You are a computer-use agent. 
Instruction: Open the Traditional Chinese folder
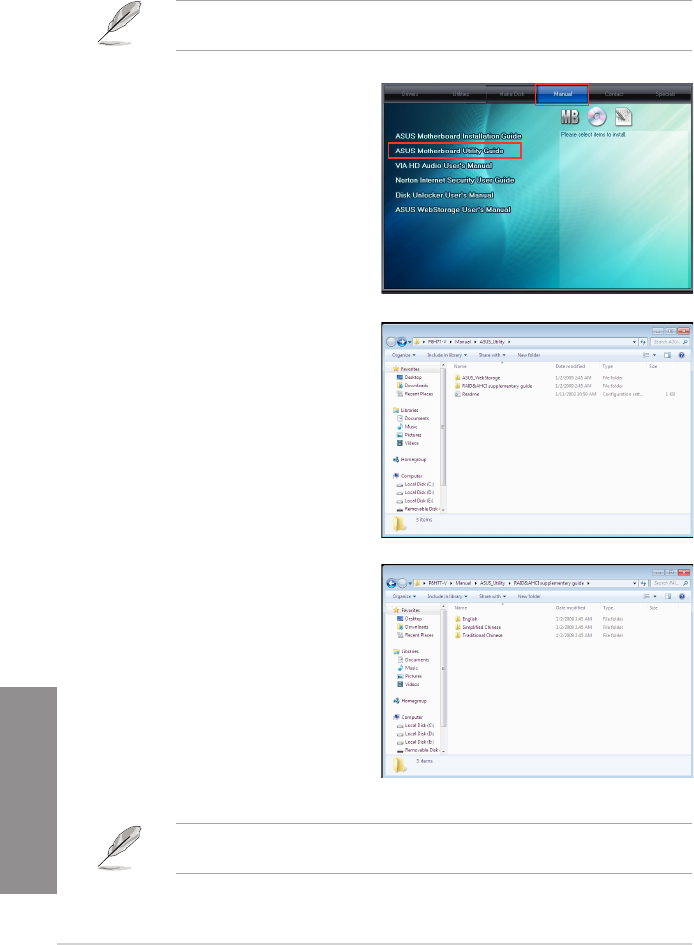(x=478, y=635)
